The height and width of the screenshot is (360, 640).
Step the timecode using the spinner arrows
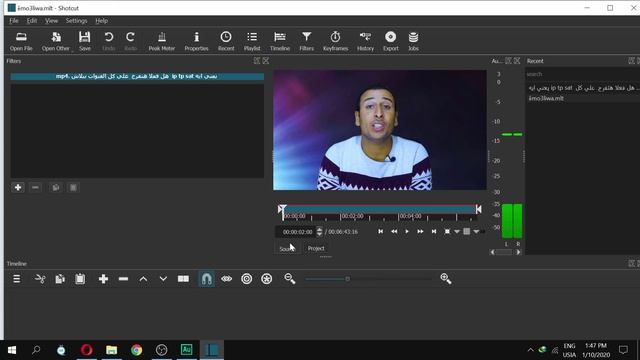[319, 232]
